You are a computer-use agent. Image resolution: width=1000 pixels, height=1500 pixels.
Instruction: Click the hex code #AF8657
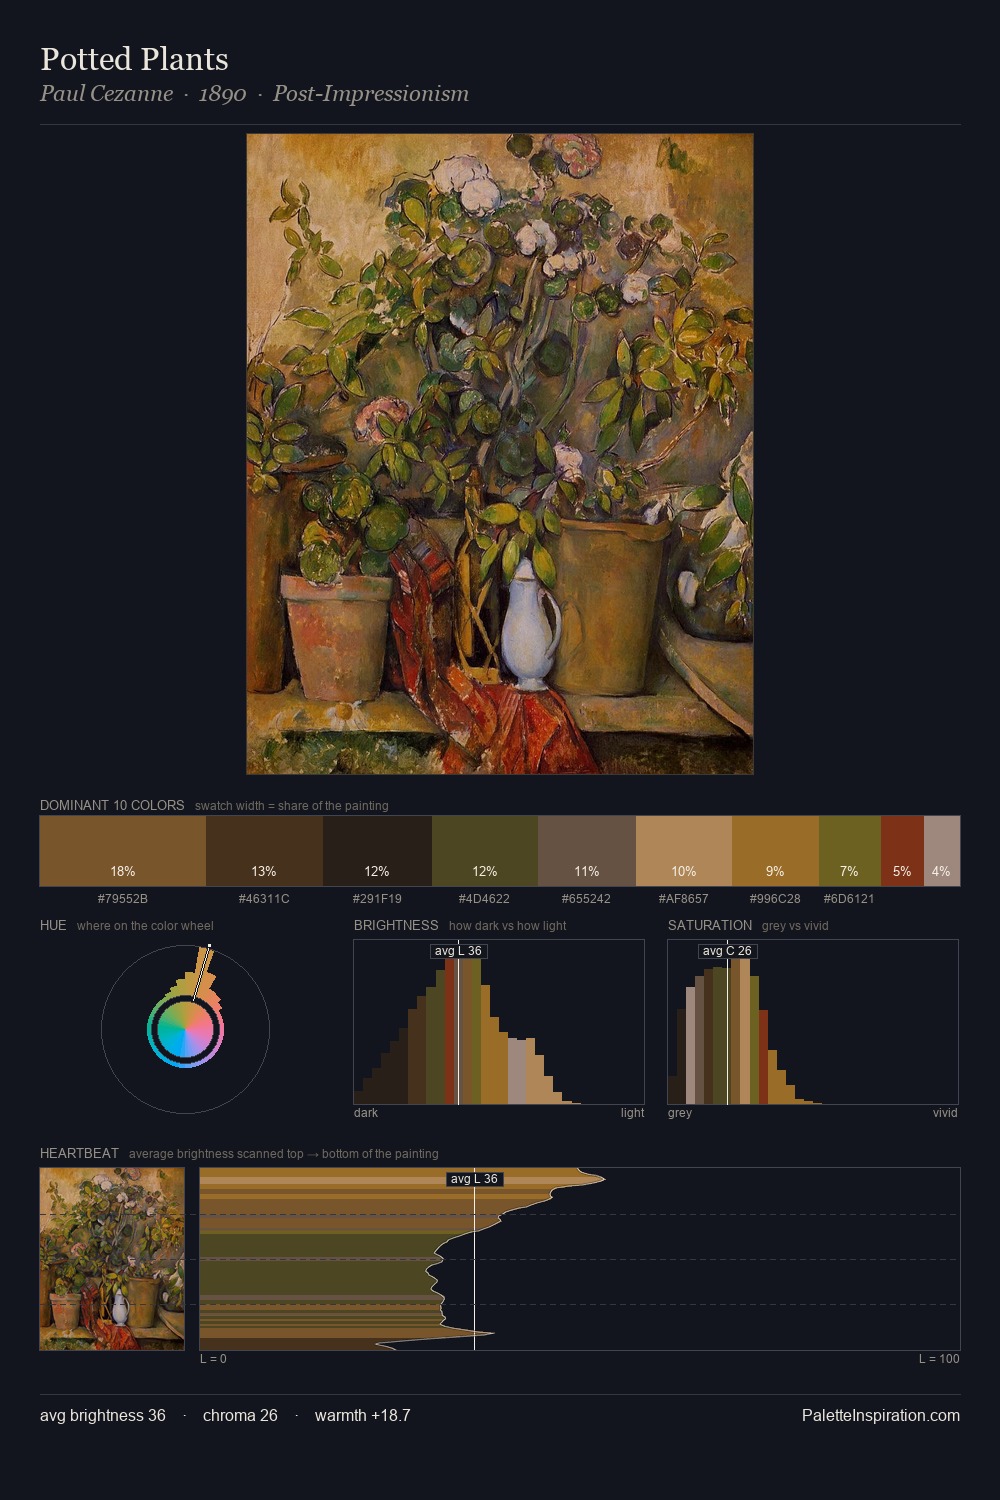click(x=684, y=898)
